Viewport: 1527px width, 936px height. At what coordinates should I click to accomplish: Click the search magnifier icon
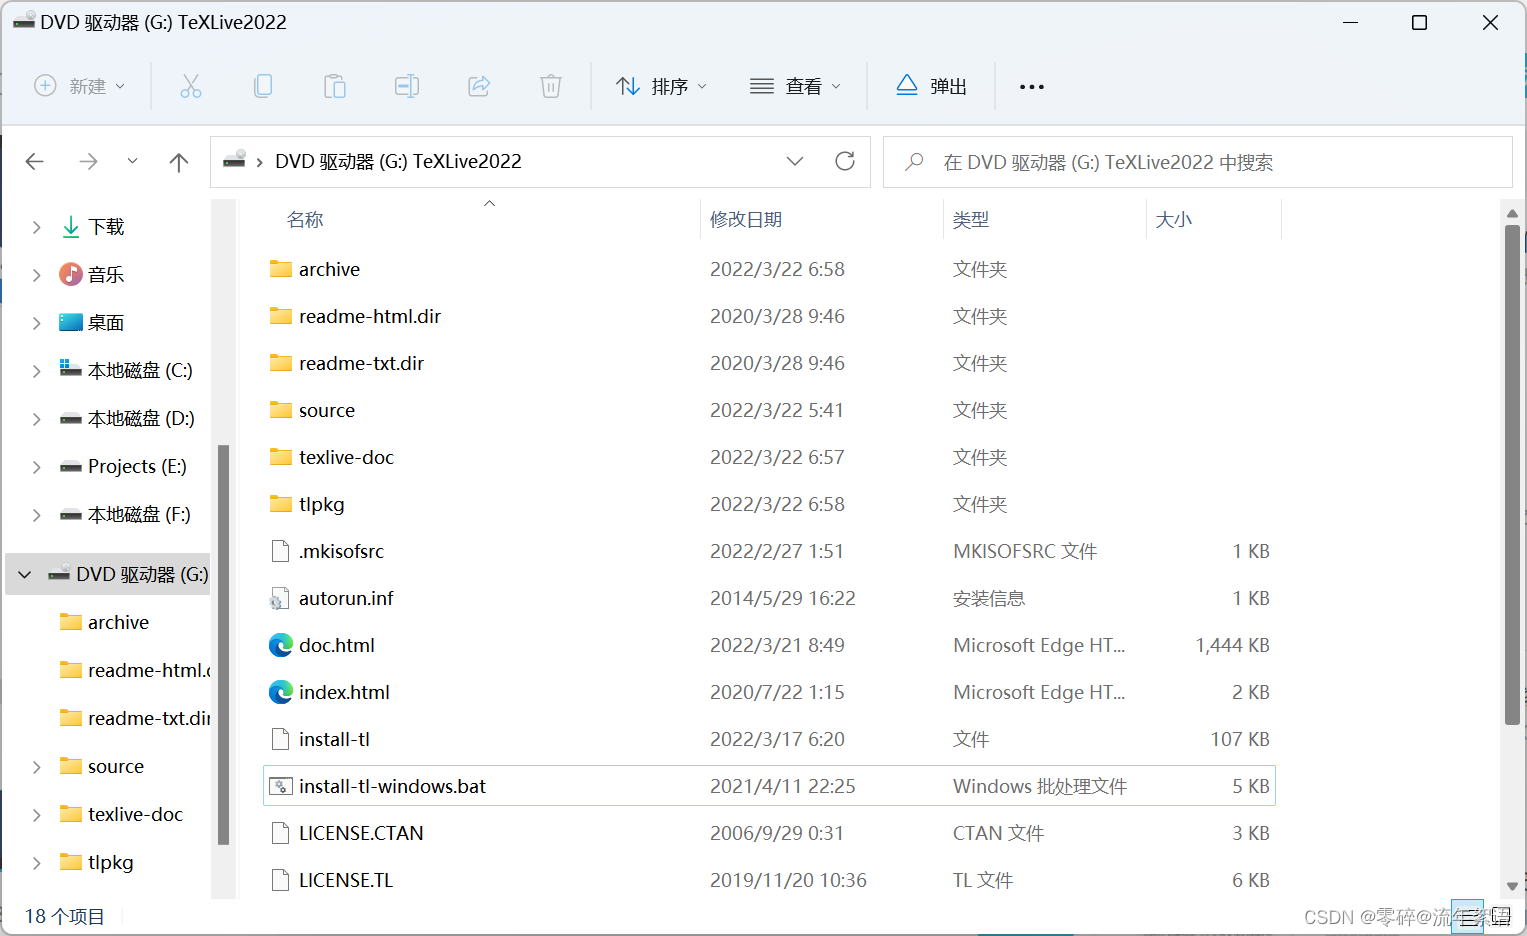click(914, 161)
